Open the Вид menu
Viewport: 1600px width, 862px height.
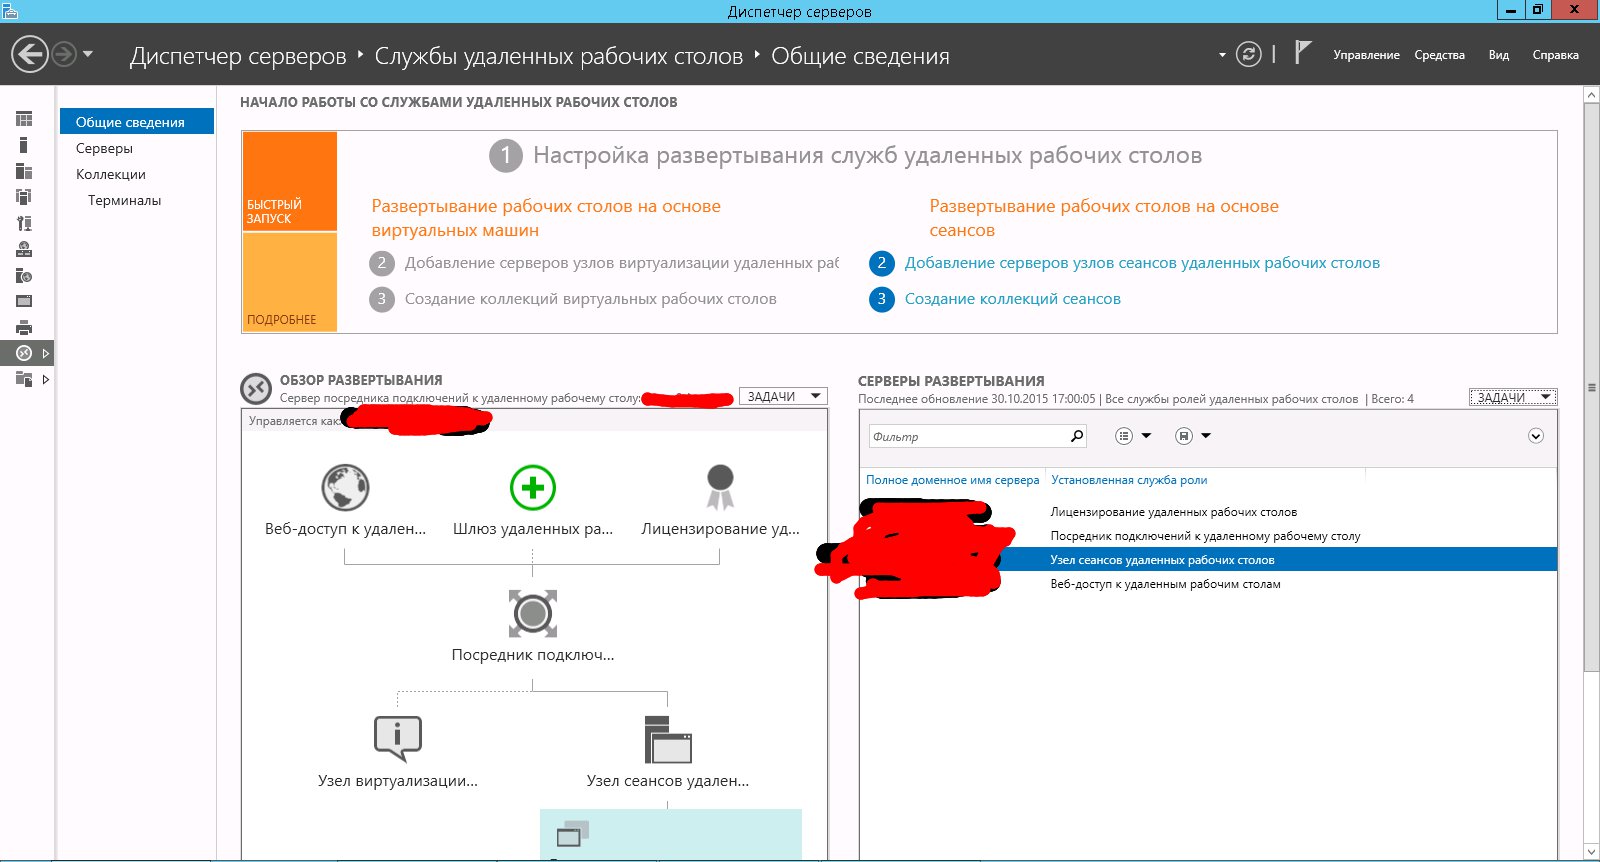[1498, 55]
